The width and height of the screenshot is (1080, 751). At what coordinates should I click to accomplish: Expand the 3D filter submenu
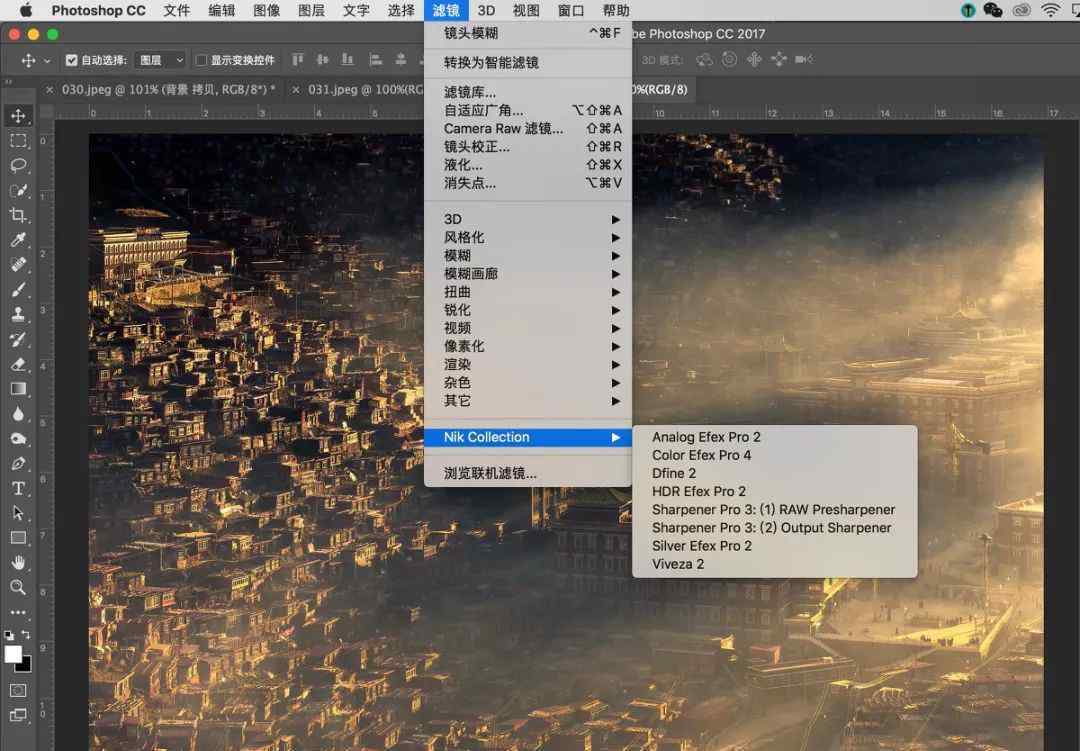528,219
